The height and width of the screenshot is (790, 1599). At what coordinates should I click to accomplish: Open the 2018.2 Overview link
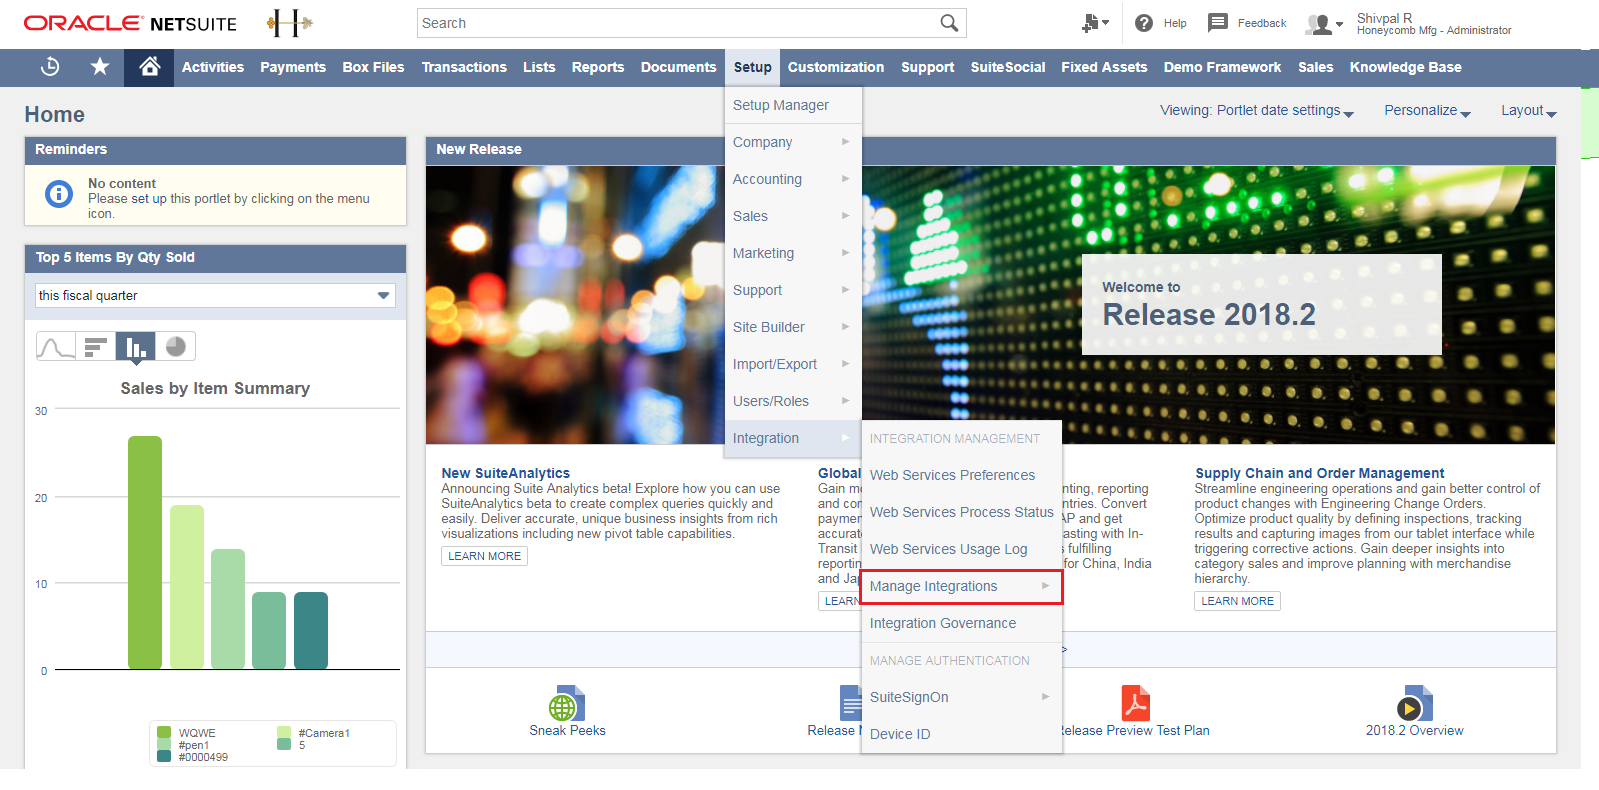tap(1414, 730)
